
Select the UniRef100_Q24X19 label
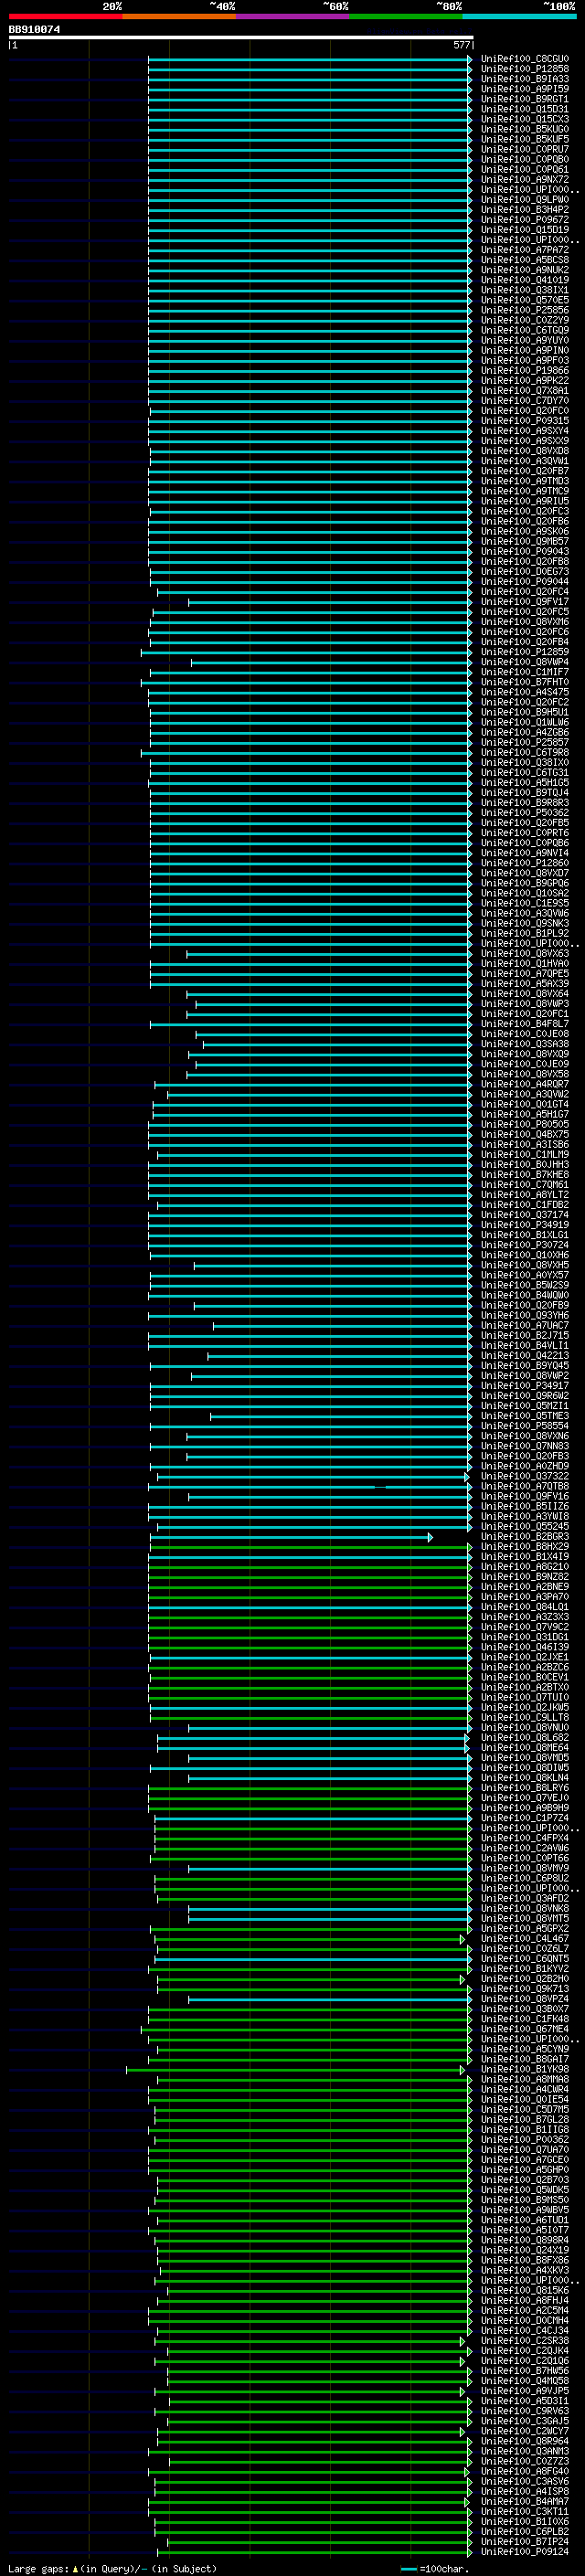pos(524,2250)
